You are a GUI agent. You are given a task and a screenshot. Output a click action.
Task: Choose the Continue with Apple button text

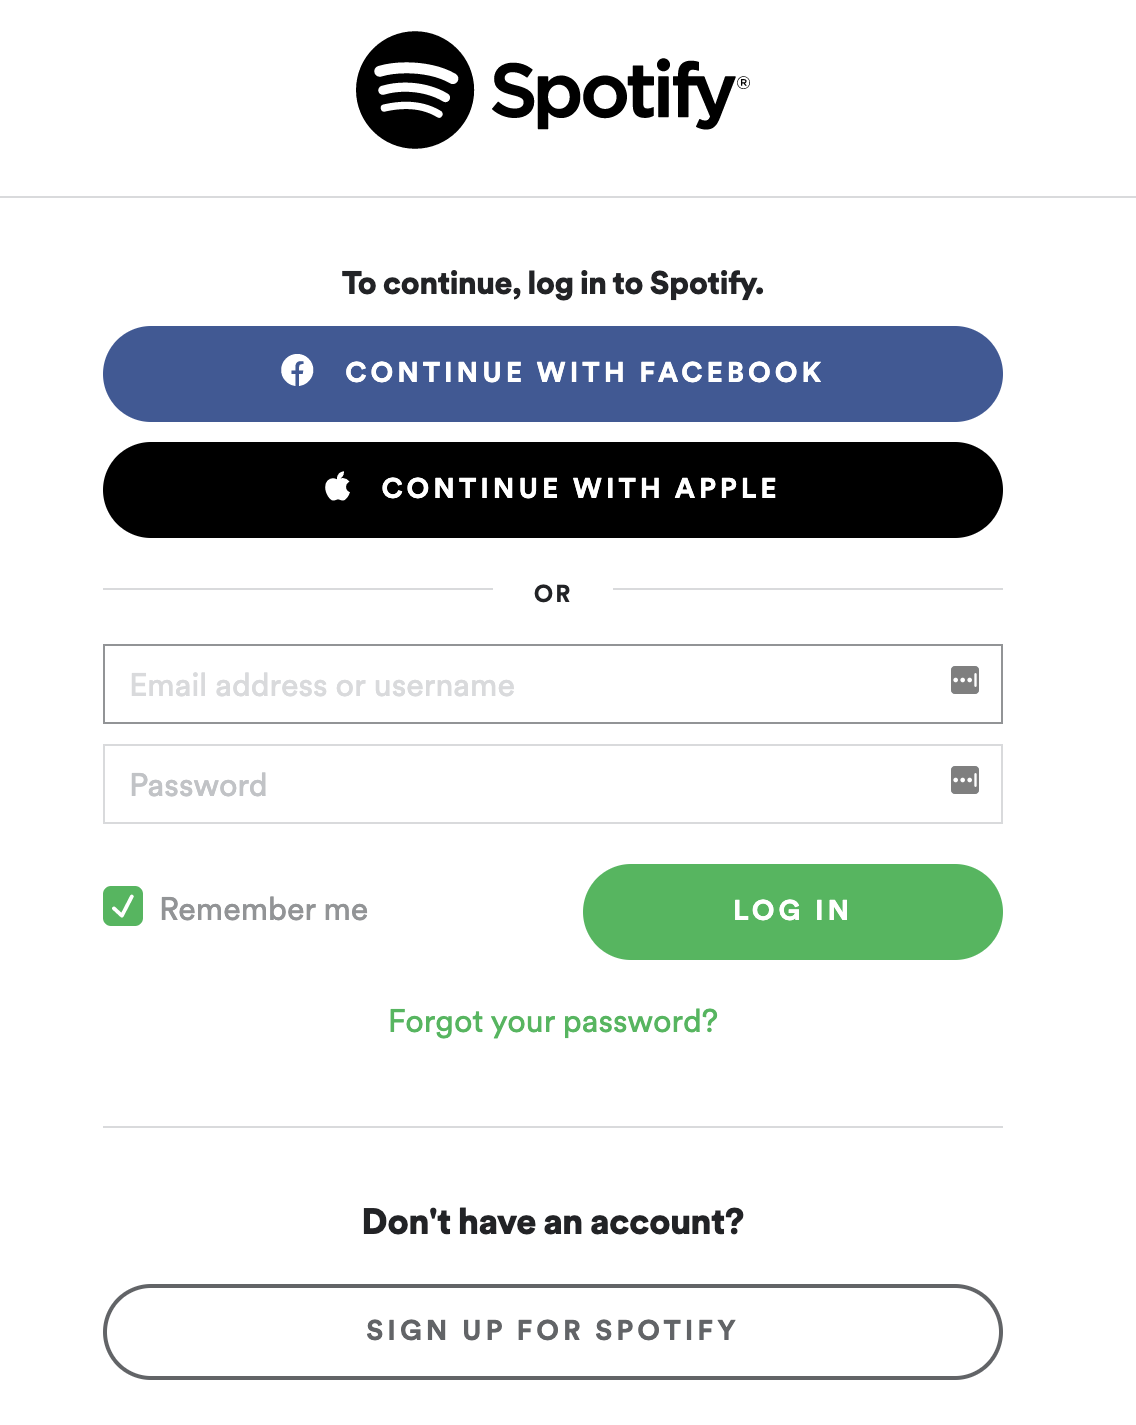pos(579,488)
